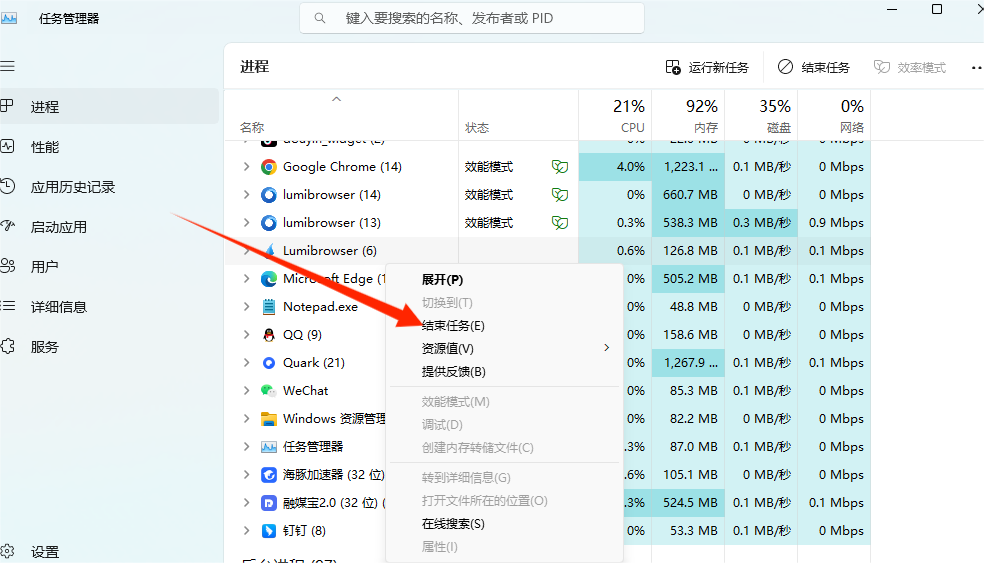Select Search online in context menu
Viewport: 984px width, 563px height.
(453, 524)
